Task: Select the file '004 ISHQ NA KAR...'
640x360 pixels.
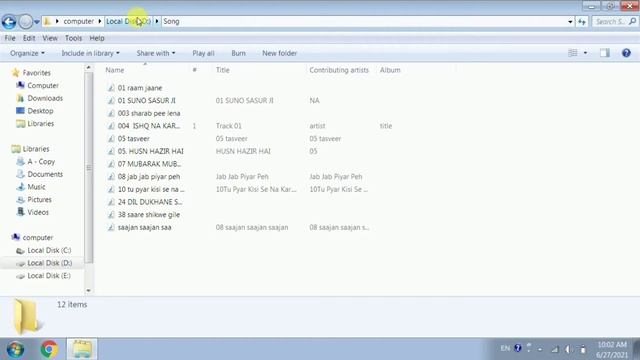Action: pyautogui.click(x=149, y=126)
